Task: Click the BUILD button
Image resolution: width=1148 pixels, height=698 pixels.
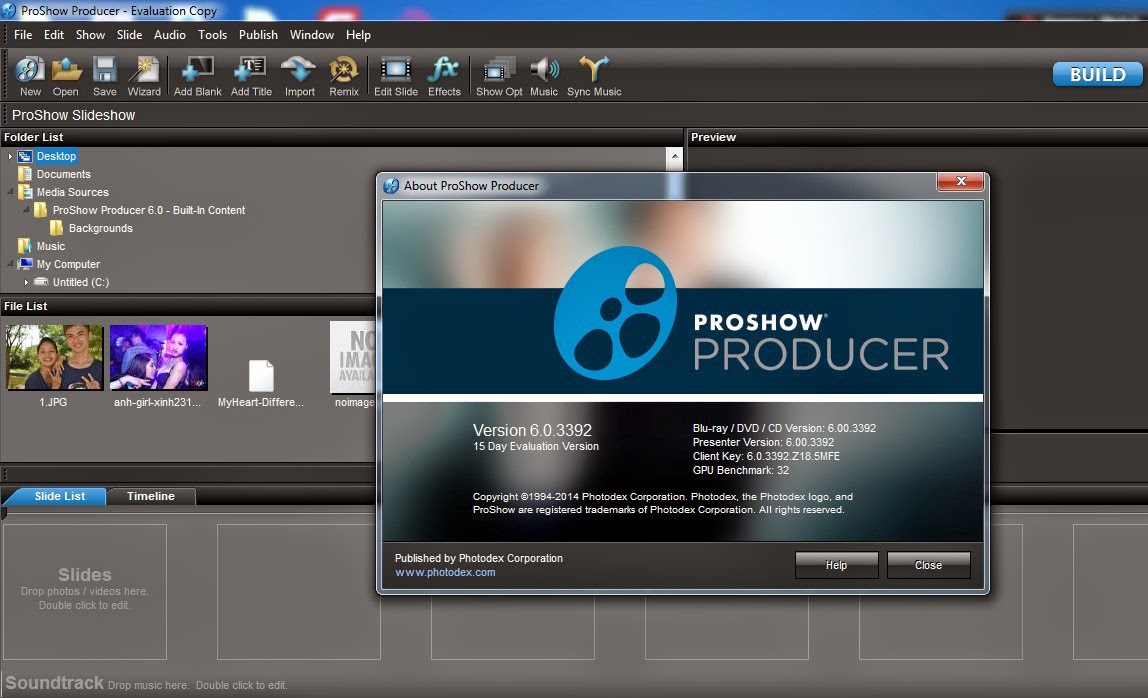Action: (1097, 74)
